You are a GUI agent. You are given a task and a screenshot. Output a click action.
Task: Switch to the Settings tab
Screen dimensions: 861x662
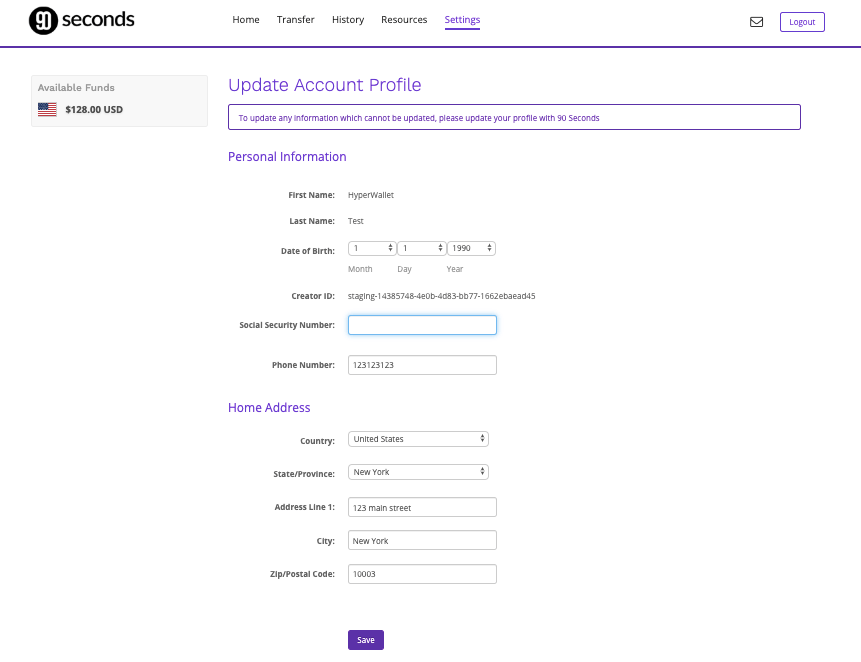(x=461, y=19)
